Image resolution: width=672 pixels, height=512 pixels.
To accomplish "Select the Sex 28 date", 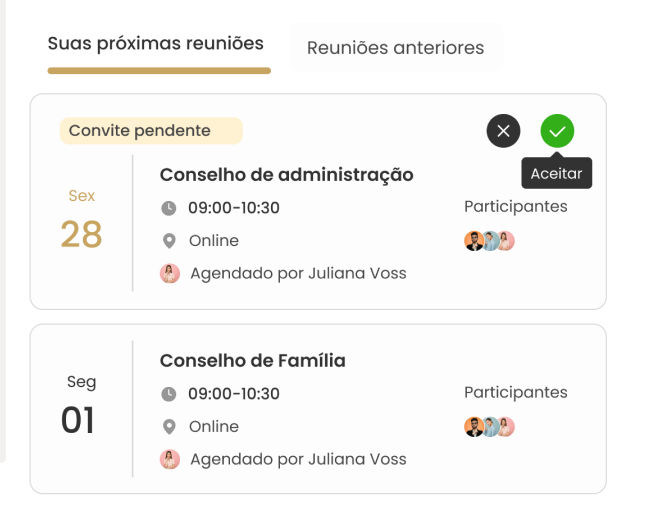I will coord(81,222).
